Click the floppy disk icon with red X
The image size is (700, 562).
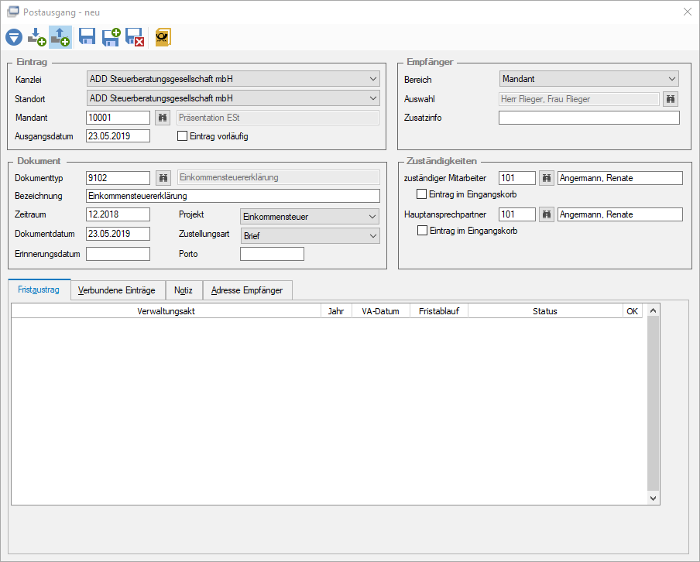click(x=134, y=37)
